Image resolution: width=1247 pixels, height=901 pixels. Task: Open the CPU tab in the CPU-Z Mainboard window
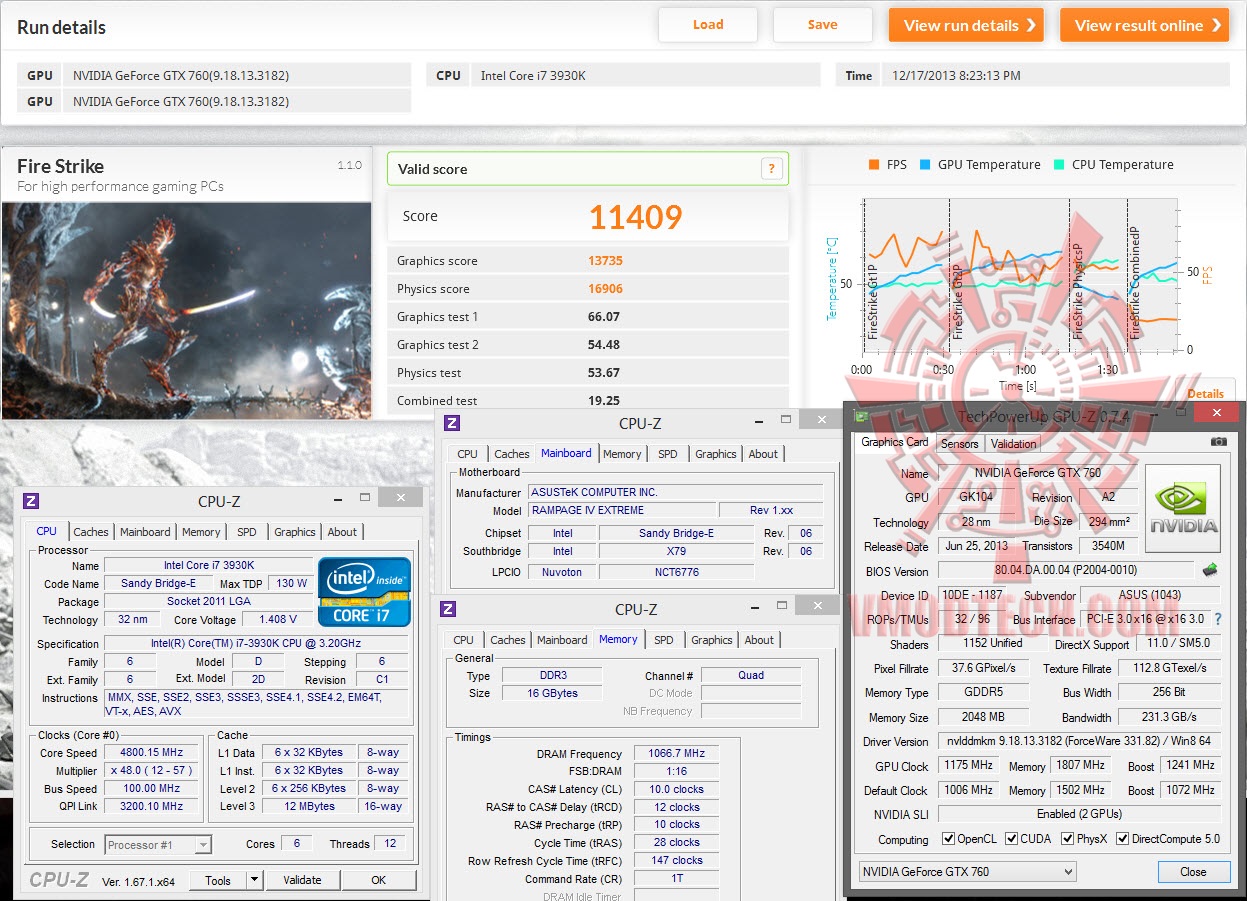click(x=468, y=454)
